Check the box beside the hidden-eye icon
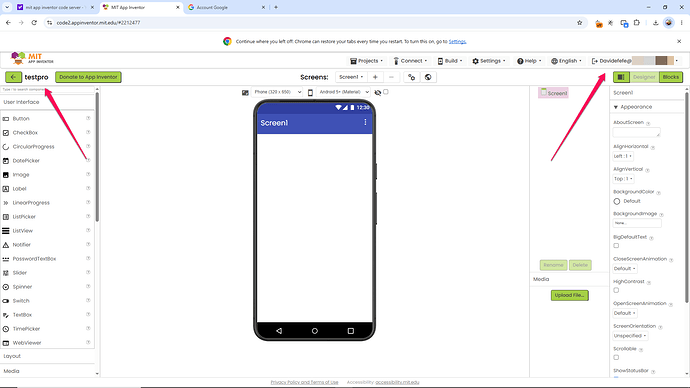Screen dimensions: 690x388 pyautogui.click(x=386, y=92)
